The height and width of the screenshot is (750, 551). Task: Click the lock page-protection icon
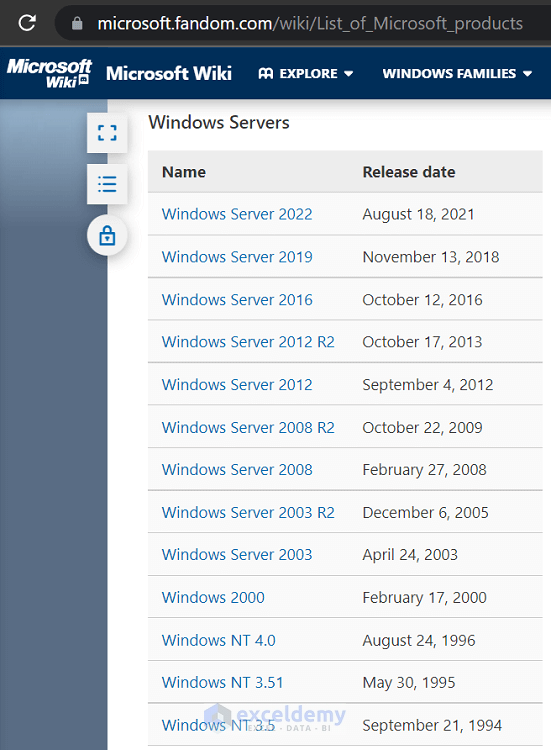[x=107, y=235]
